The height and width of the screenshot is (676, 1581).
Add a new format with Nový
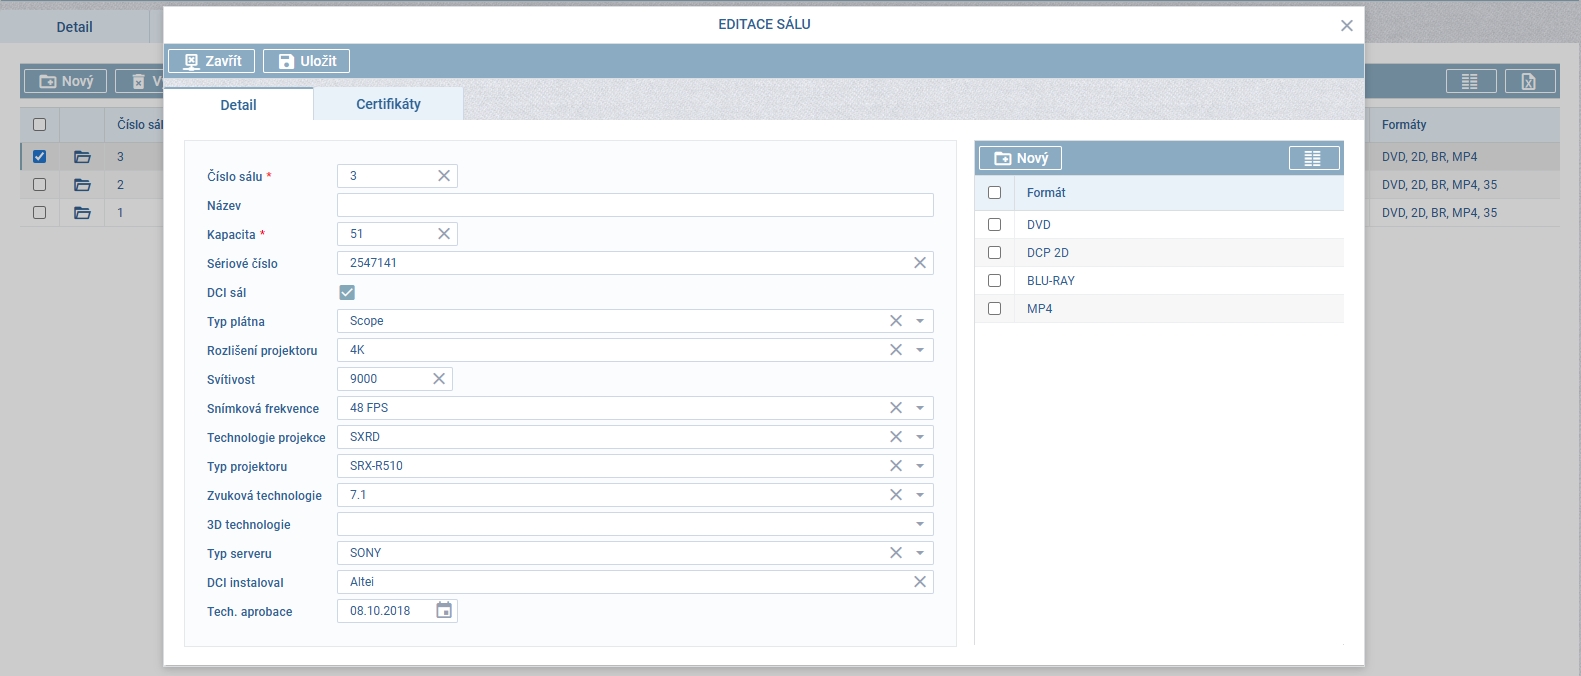(x=1021, y=158)
